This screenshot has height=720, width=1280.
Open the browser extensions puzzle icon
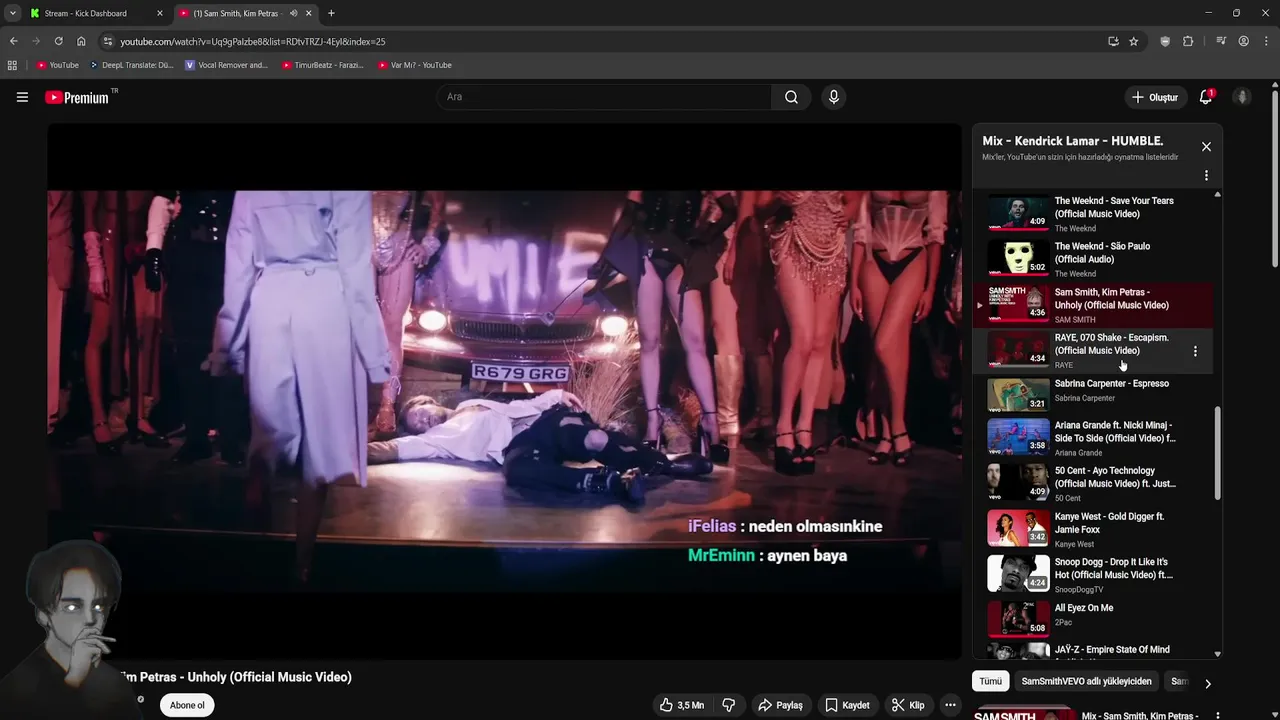click(1188, 41)
